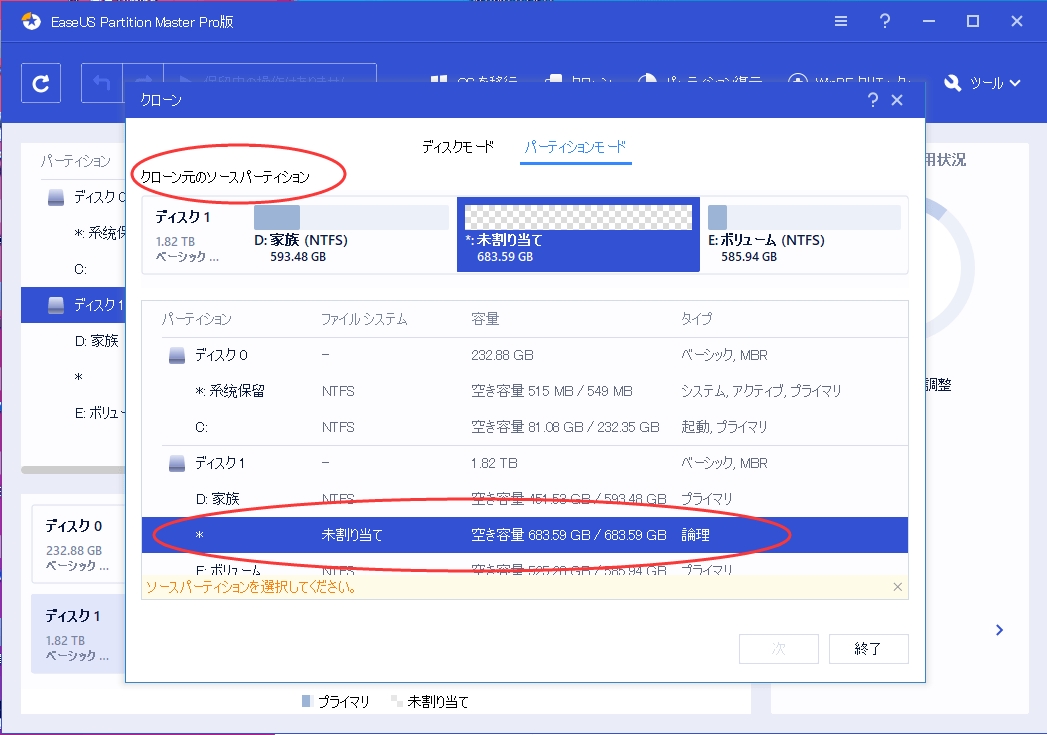
Task: Click the disk icon beside ディスク 0 in the dialog list
Action: 177,355
